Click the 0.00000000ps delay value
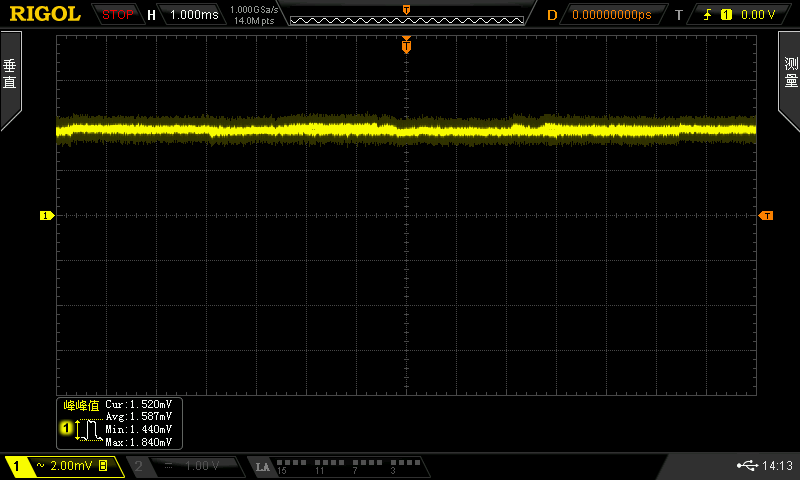 [612, 15]
